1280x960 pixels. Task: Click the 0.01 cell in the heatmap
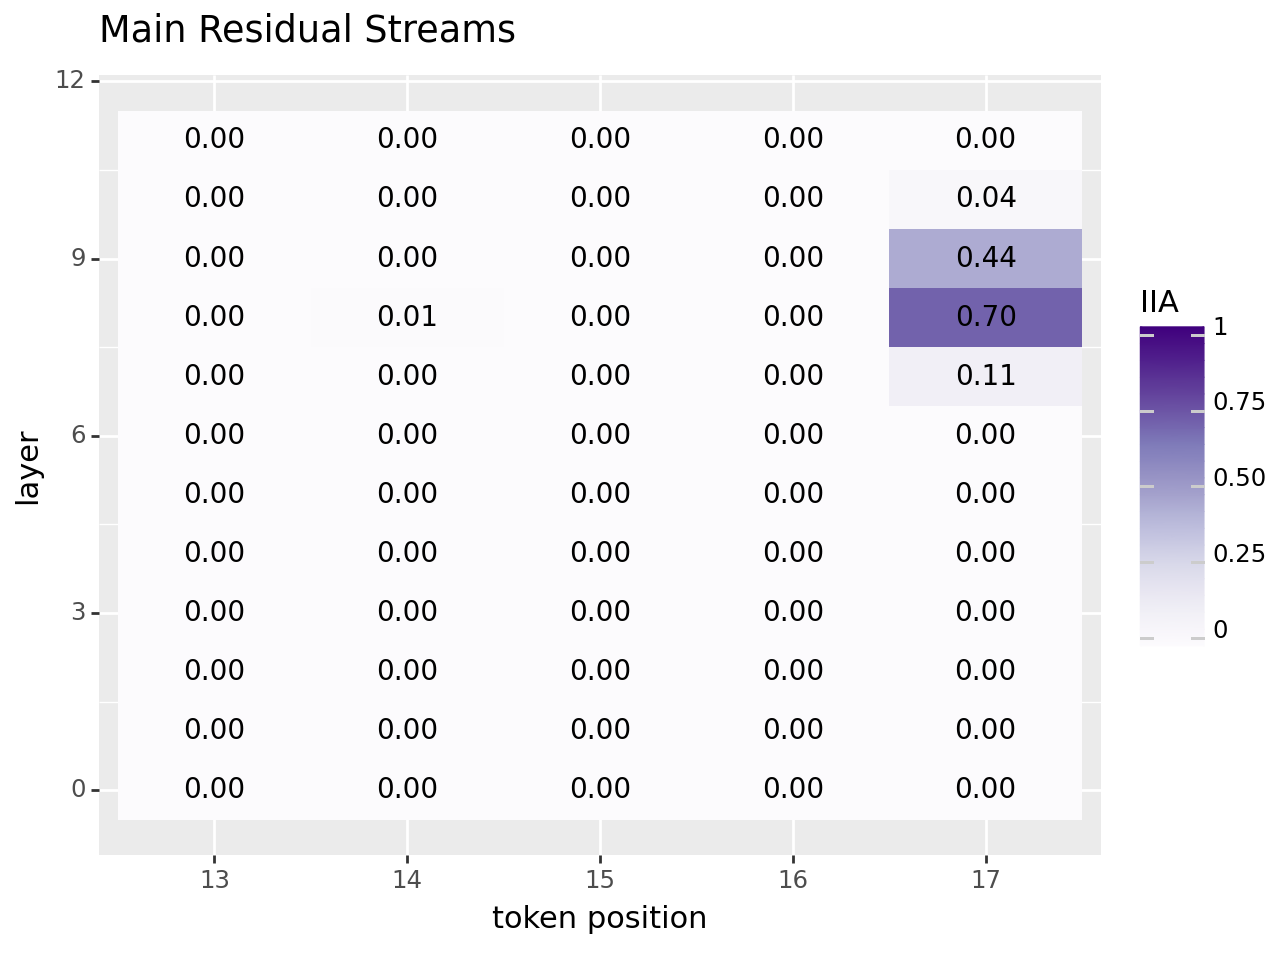[x=407, y=317]
